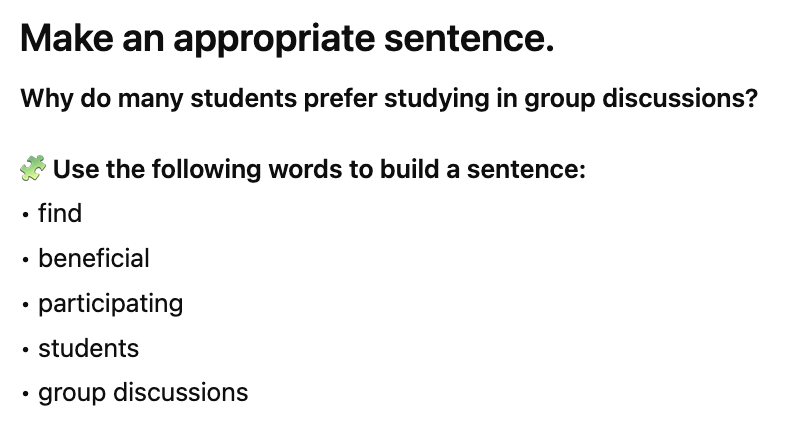The height and width of the screenshot is (430, 804).
Task: Click the word "find" in the list
Action: (x=60, y=213)
